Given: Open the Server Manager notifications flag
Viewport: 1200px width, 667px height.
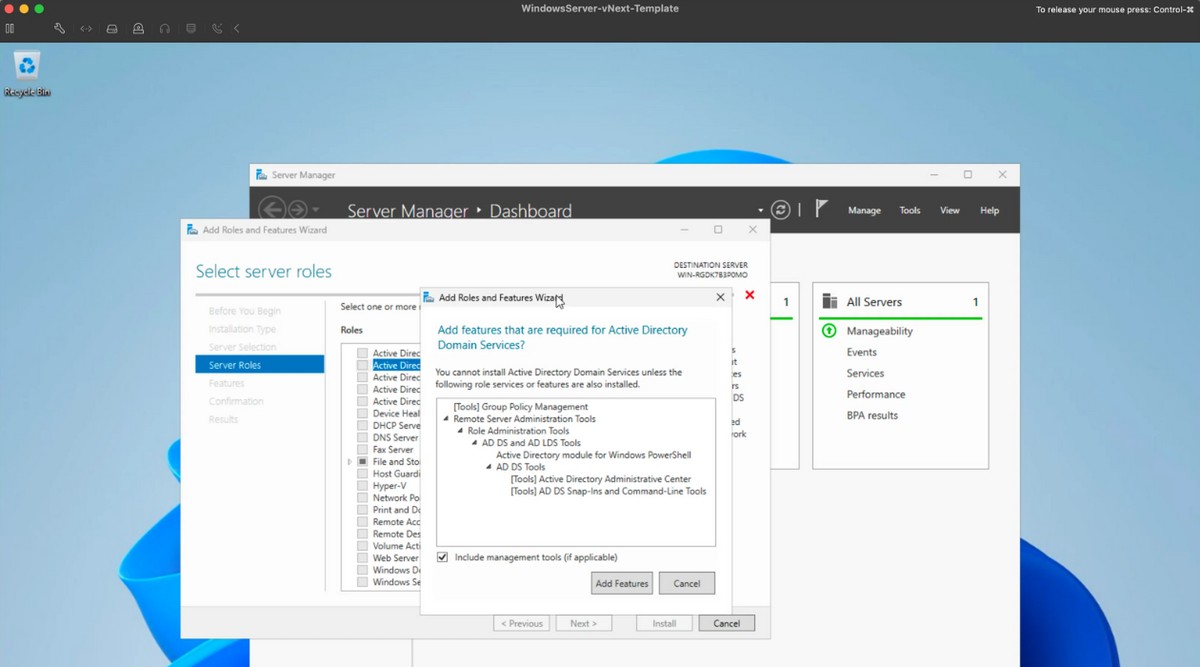Looking at the screenshot, I should coord(821,209).
